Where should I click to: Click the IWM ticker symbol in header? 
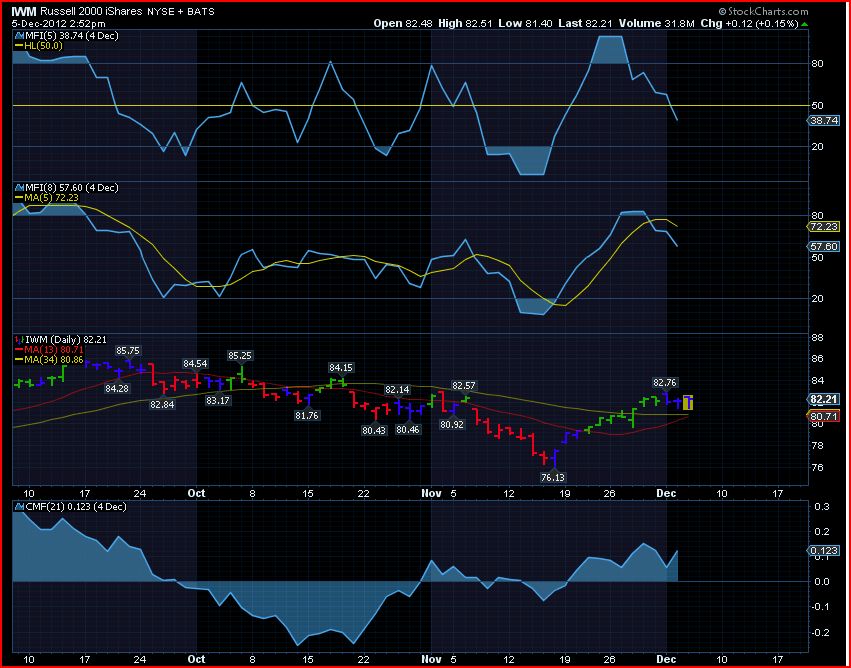(x=24, y=11)
